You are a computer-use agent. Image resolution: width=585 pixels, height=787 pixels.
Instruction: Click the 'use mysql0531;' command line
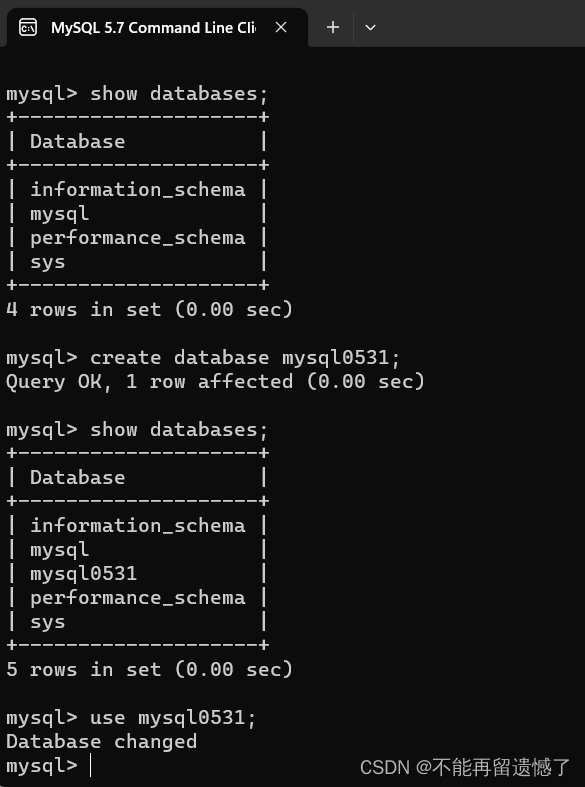tap(131, 718)
